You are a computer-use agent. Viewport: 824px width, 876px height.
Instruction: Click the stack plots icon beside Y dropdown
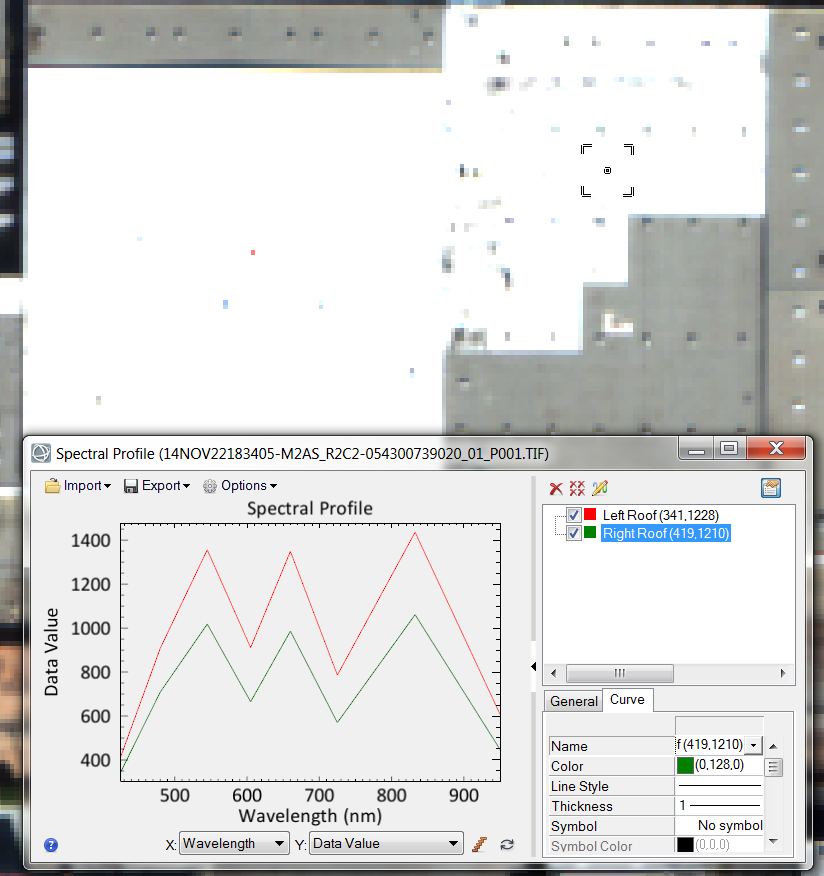(479, 844)
